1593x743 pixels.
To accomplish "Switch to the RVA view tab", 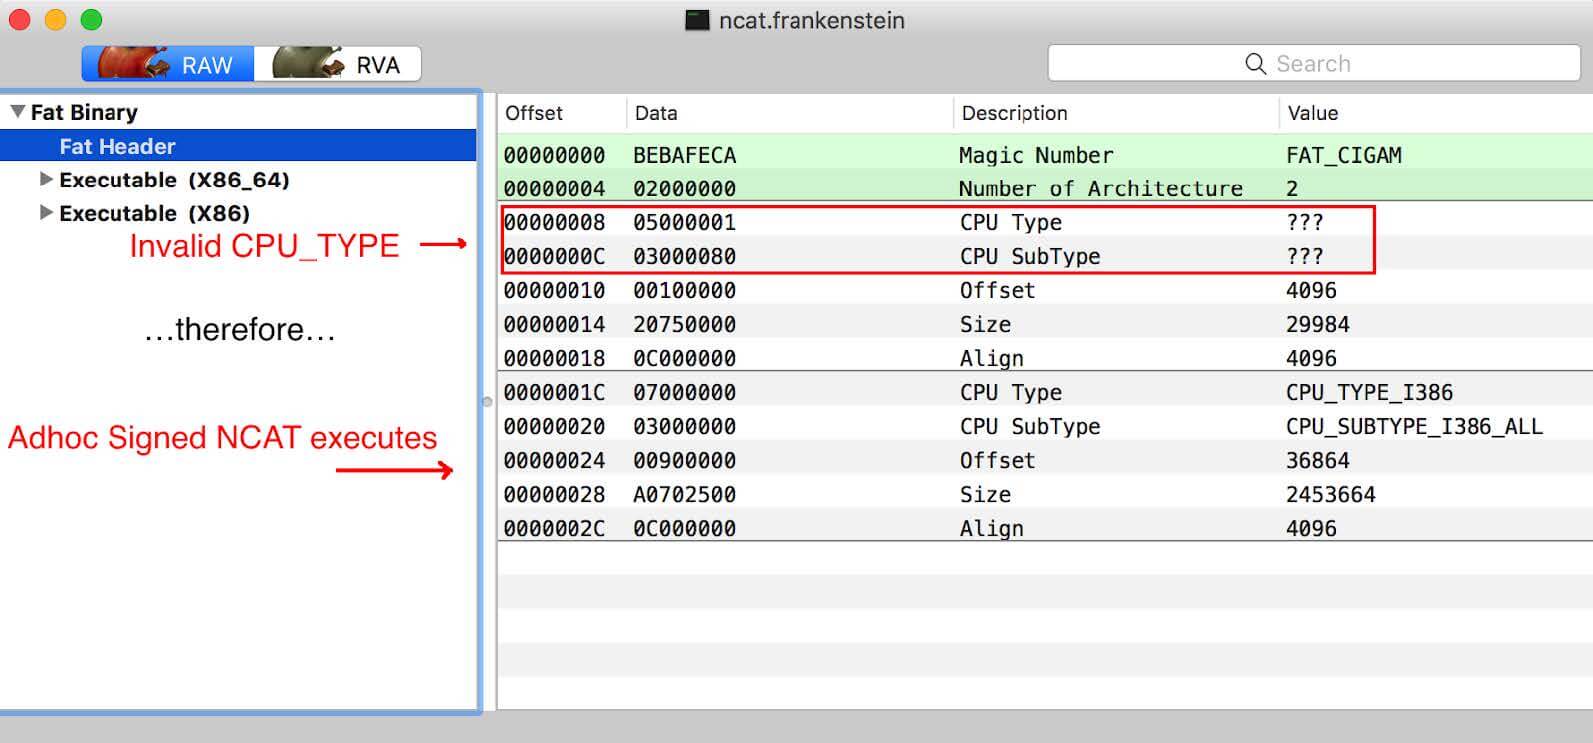I will (337, 64).
